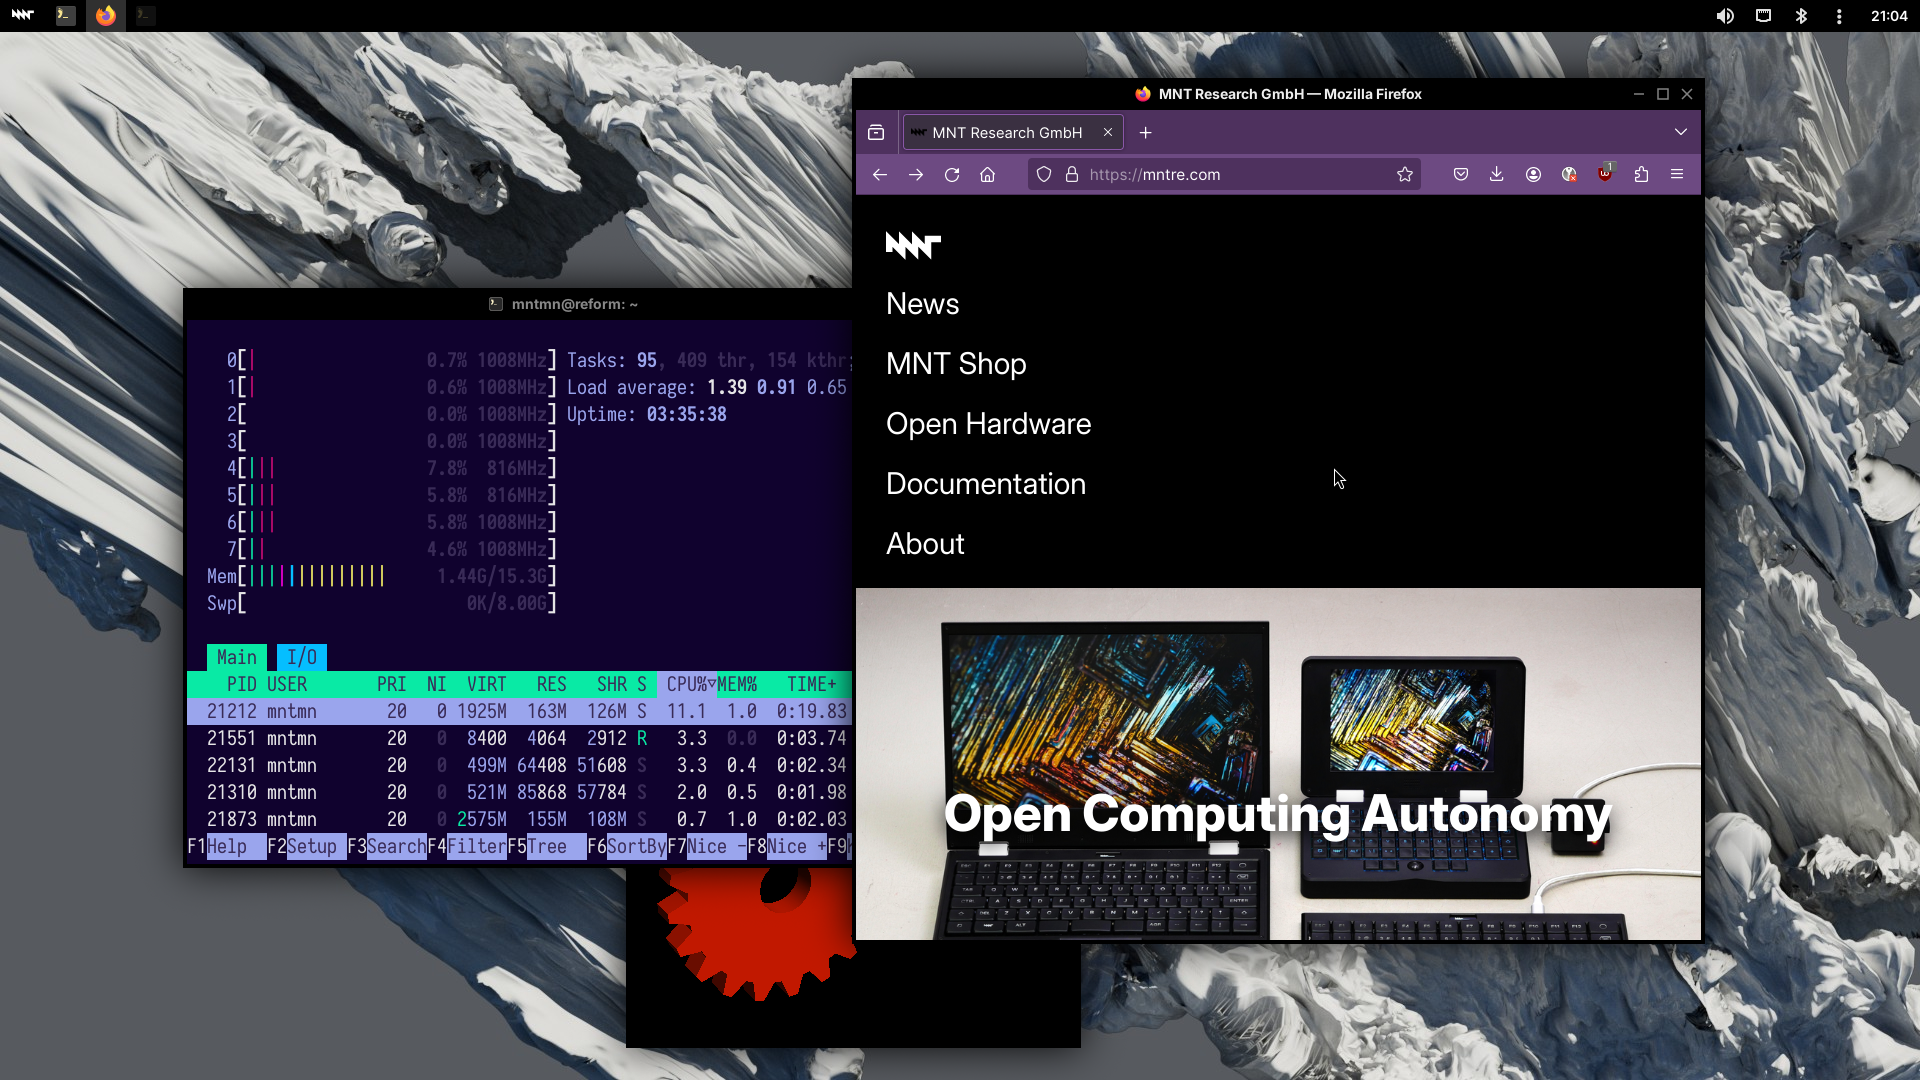Screen dimensions: 1920x1080
Task: Open Firefox bookmark star icon
Action: click(1404, 174)
